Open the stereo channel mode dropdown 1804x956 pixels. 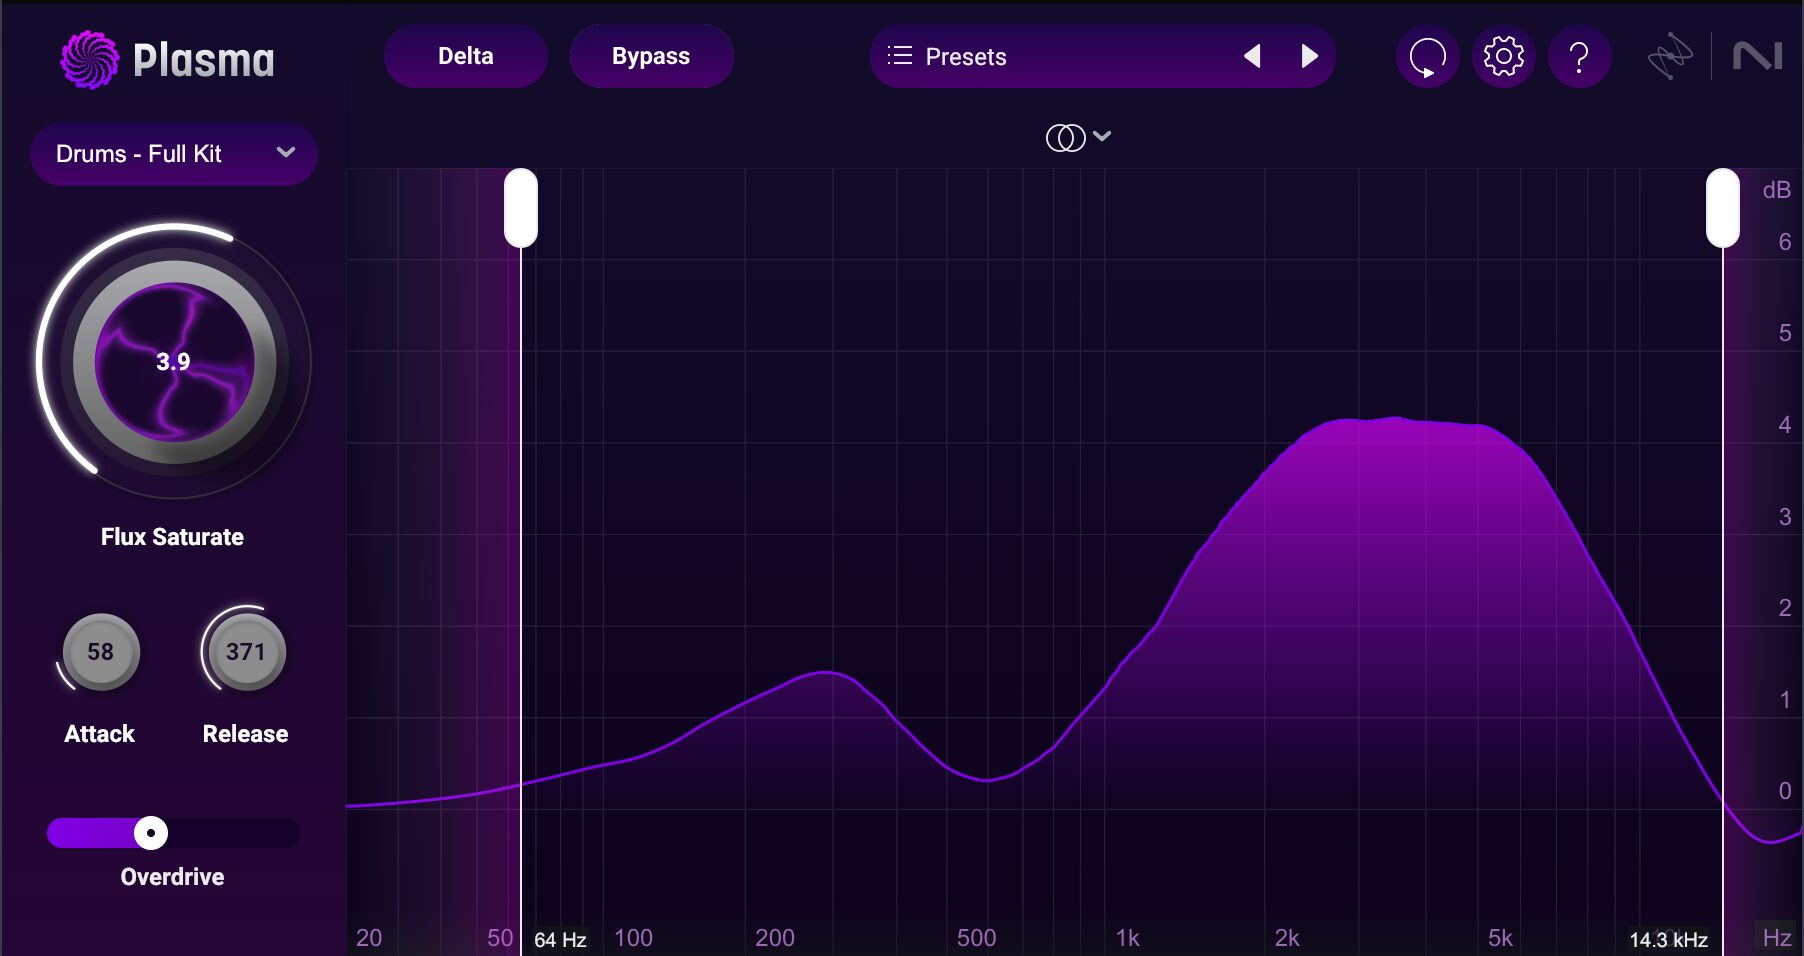[x=1078, y=137]
